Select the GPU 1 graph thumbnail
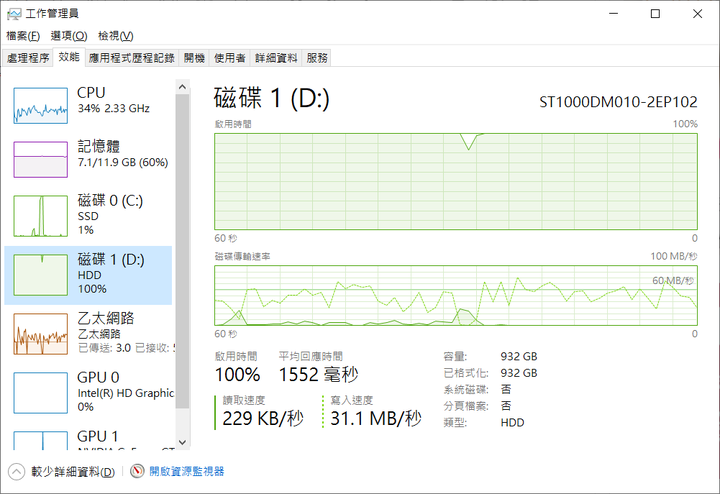Viewport: 720px width, 494px height. 40,440
